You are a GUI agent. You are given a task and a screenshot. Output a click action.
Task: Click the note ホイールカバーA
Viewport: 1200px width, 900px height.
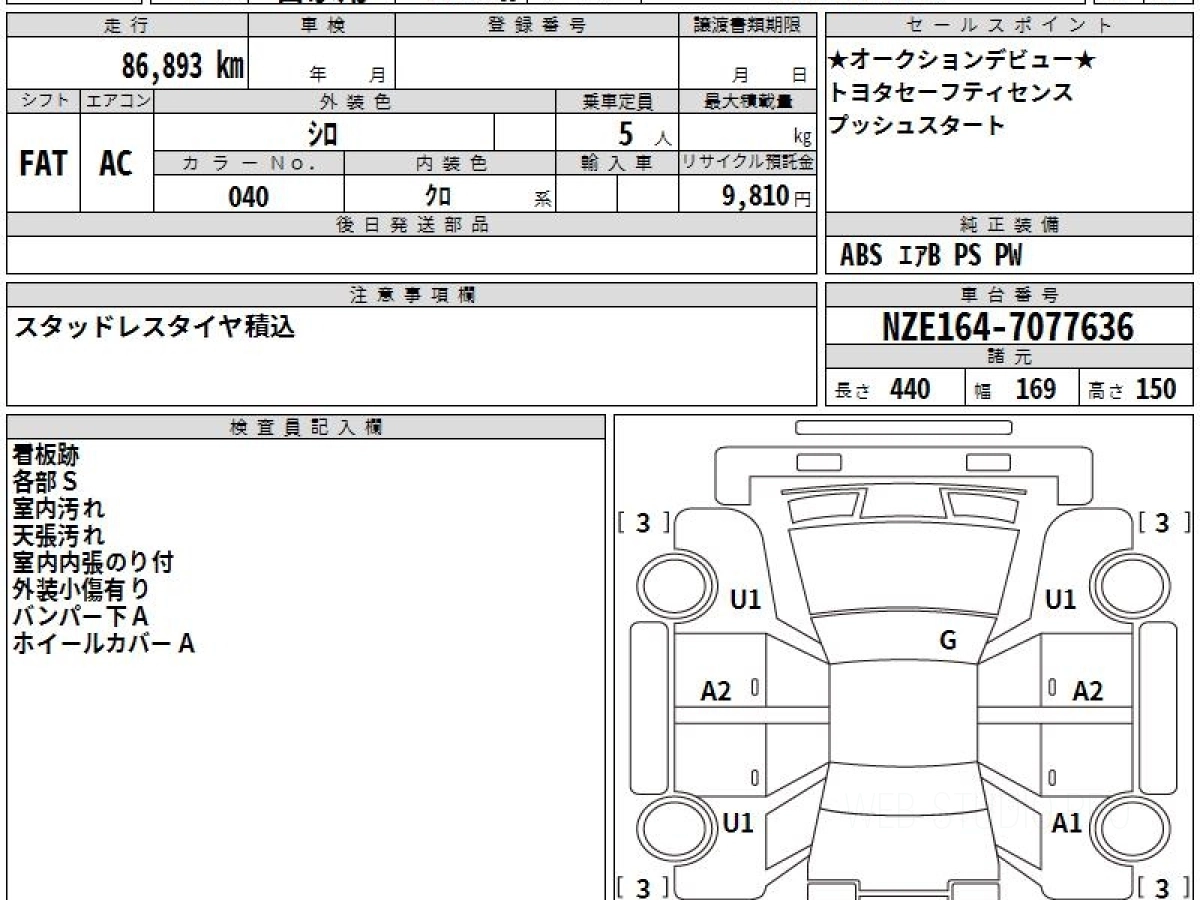103,644
